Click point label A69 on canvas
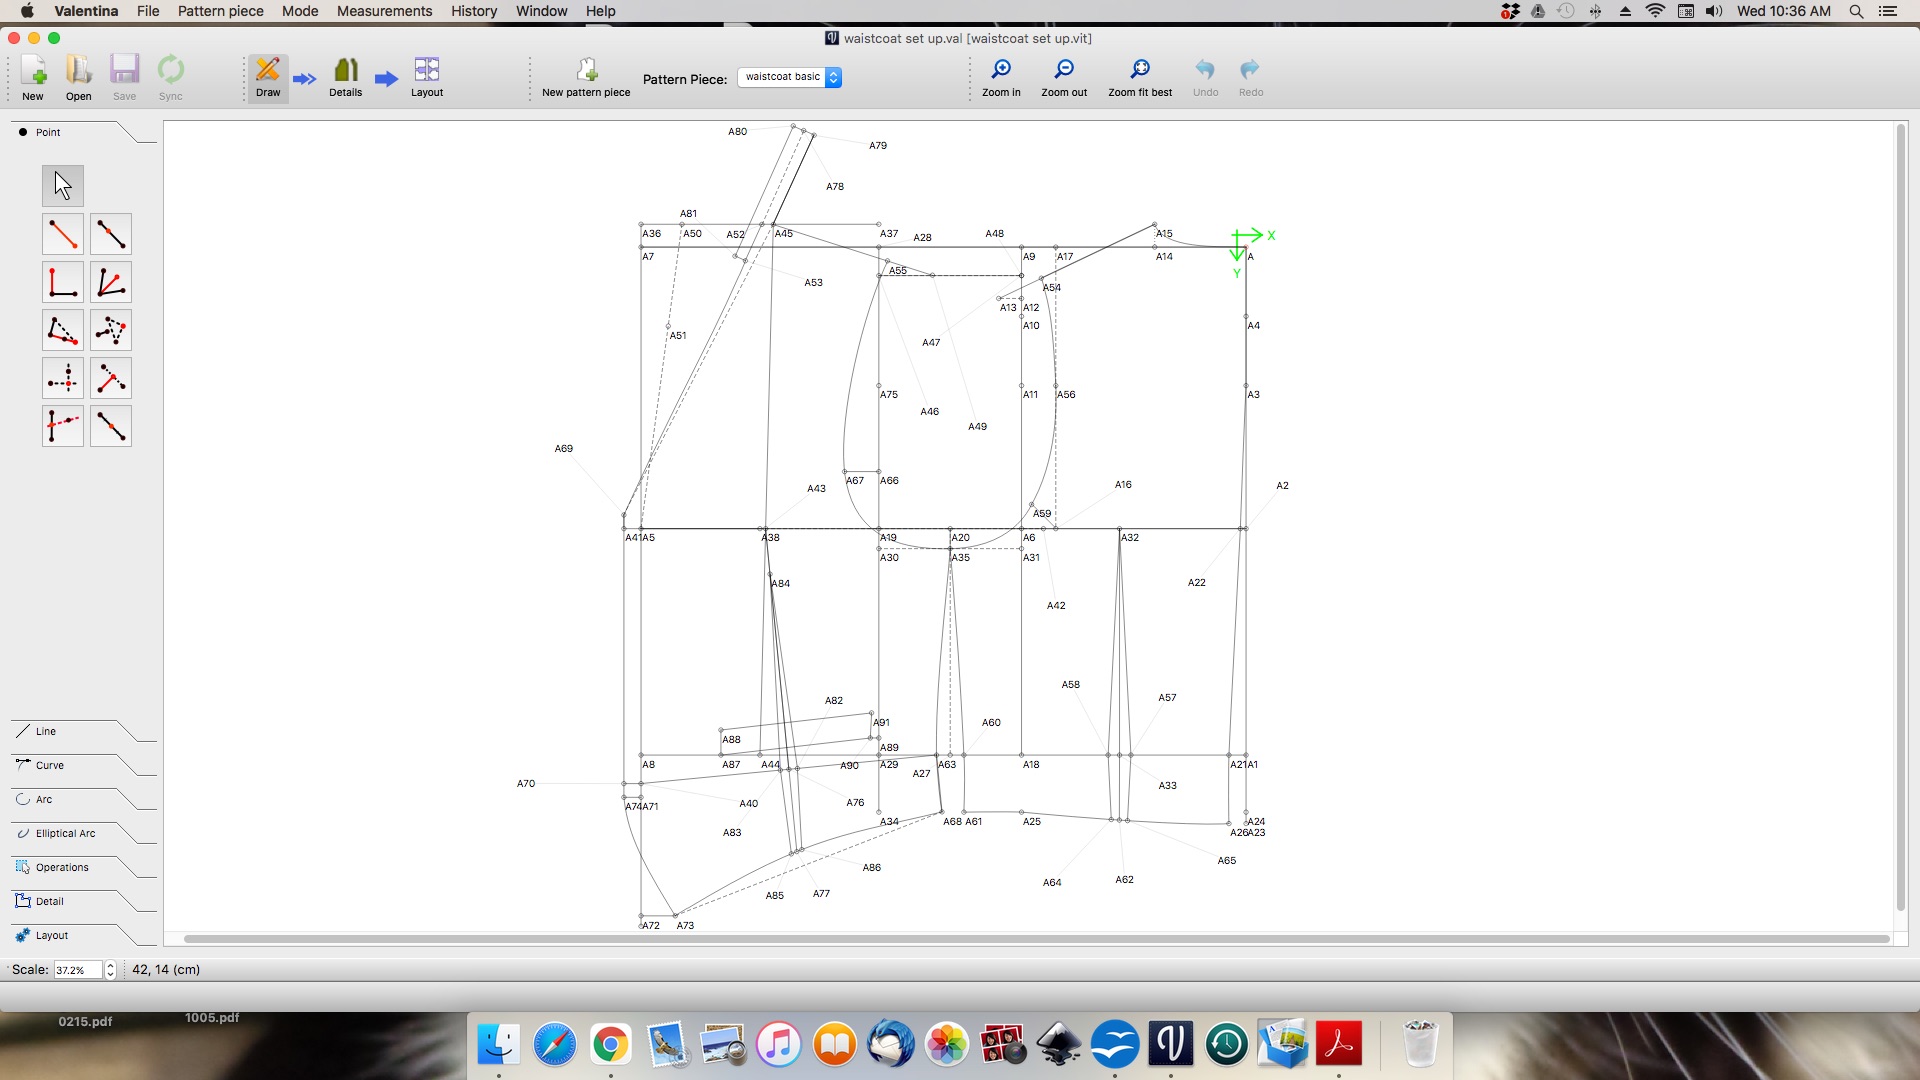The image size is (1920, 1080). pyautogui.click(x=564, y=449)
